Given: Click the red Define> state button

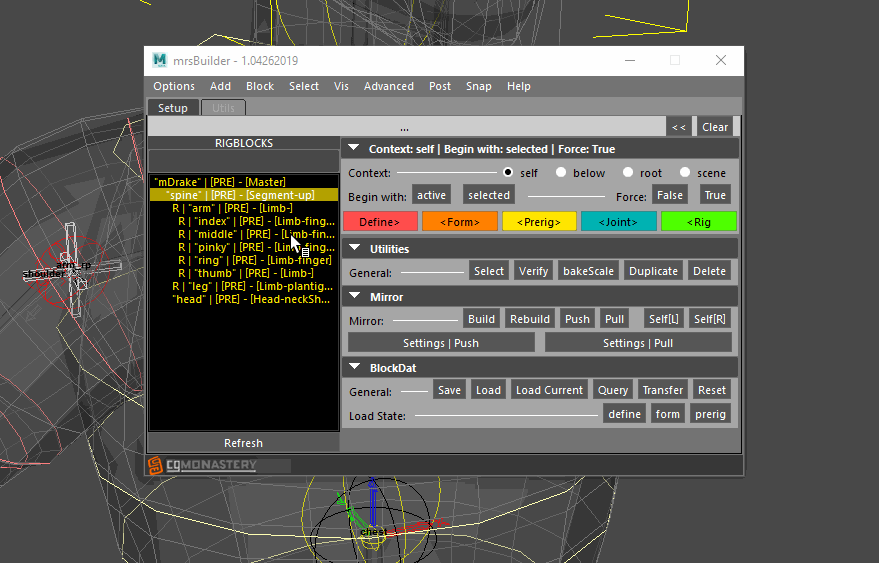Looking at the screenshot, I should point(380,221).
